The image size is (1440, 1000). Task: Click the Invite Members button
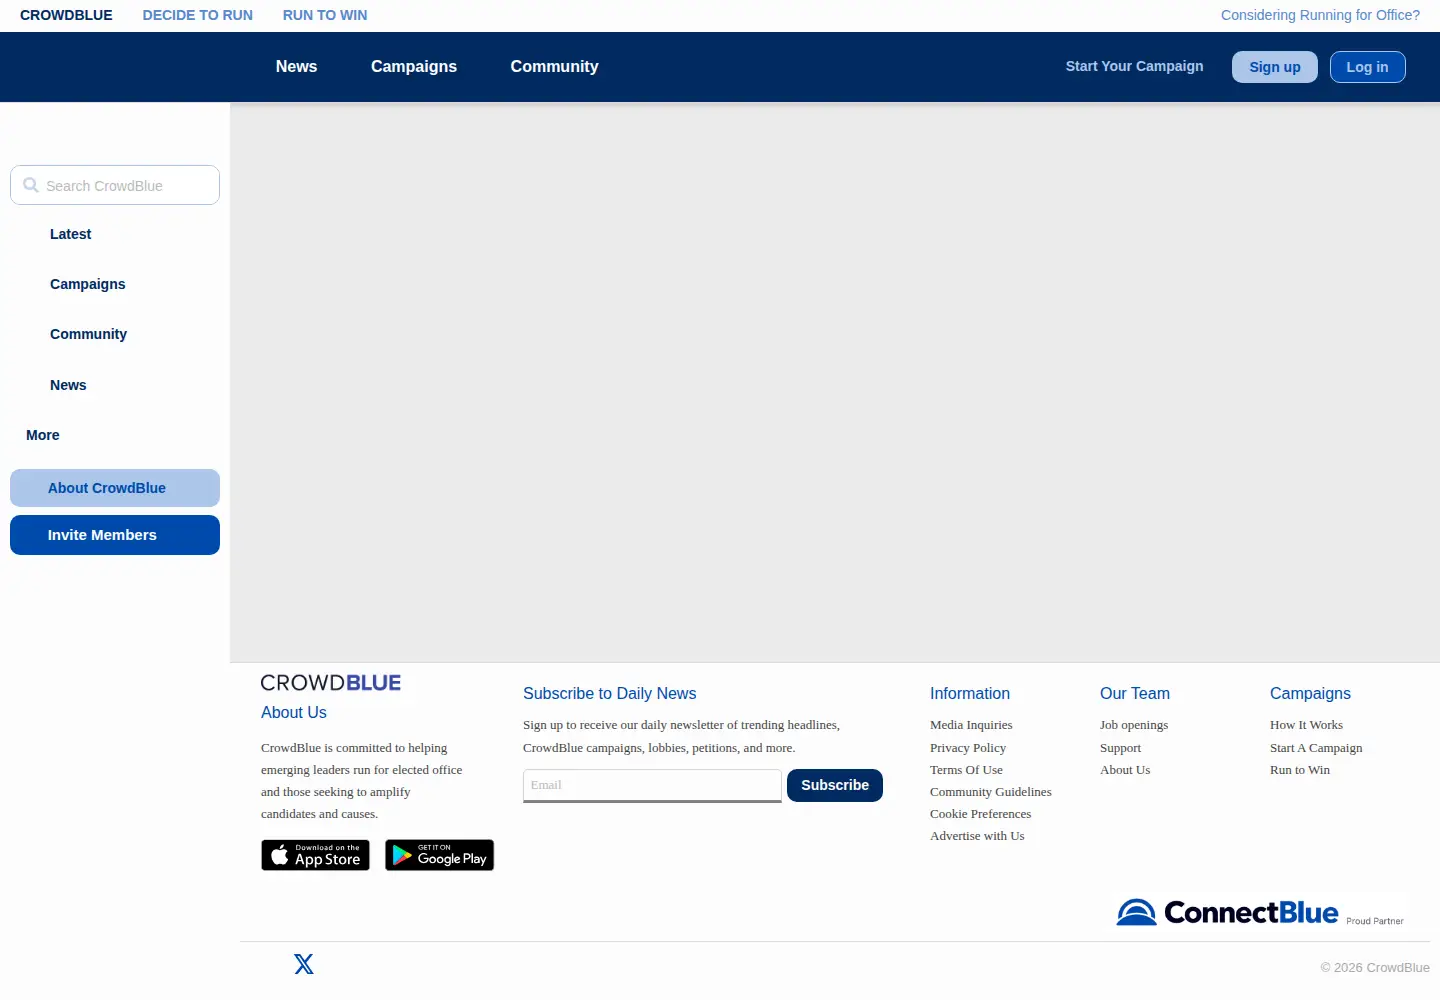click(x=115, y=535)
